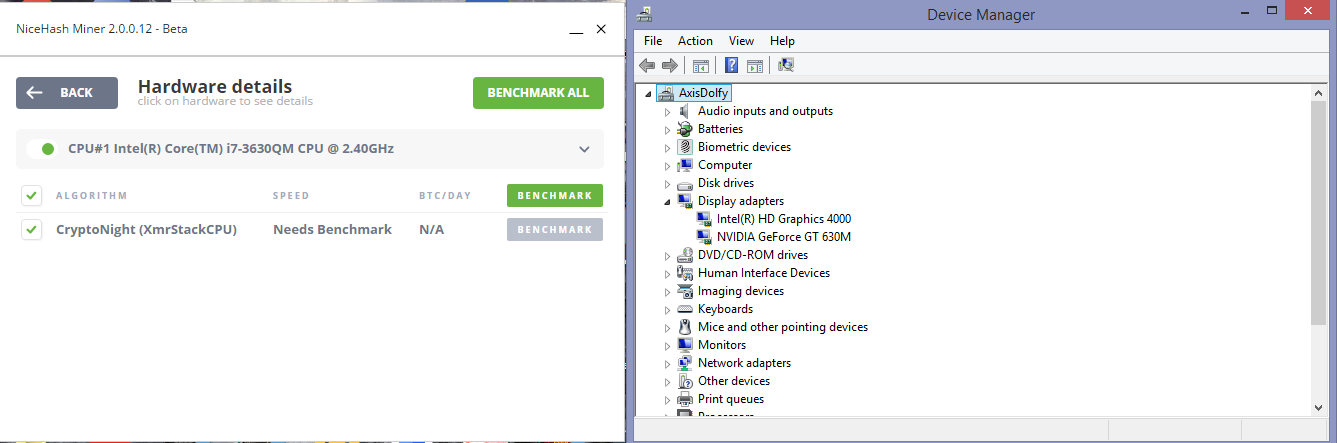The image size is (1337, 443).
Task: Expand Audio inputs and outputs tree arrow
Action: [668, 111]
